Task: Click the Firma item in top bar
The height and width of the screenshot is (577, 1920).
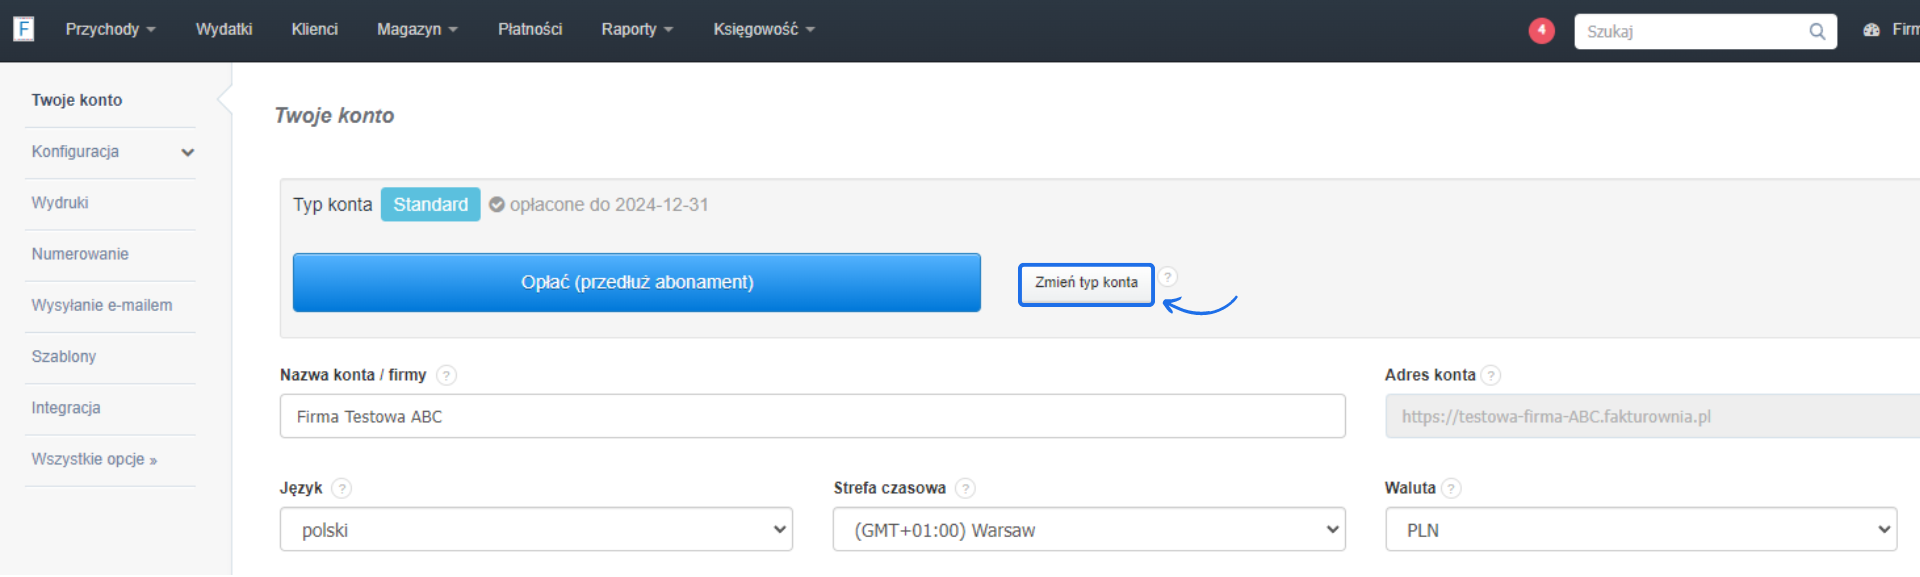Action: coord(1904,29)
